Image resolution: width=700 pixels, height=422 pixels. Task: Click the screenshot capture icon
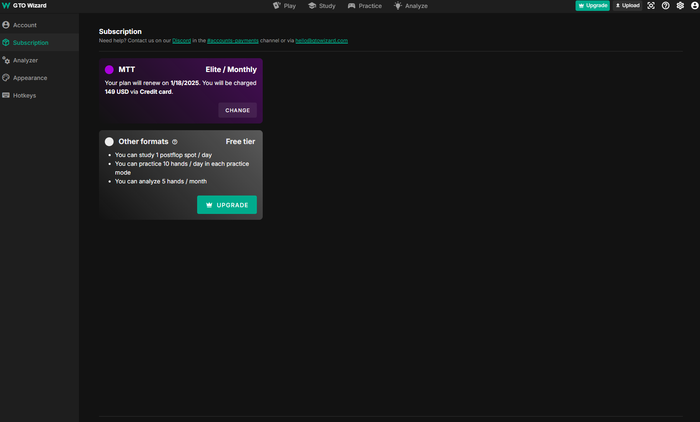pyautogui.click(x=651, y=5)
